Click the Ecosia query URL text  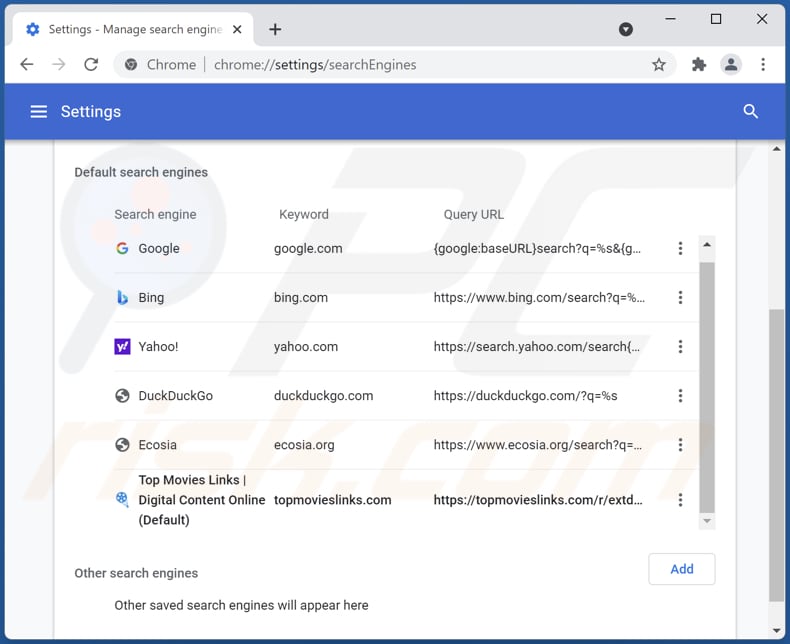[538, 445]
